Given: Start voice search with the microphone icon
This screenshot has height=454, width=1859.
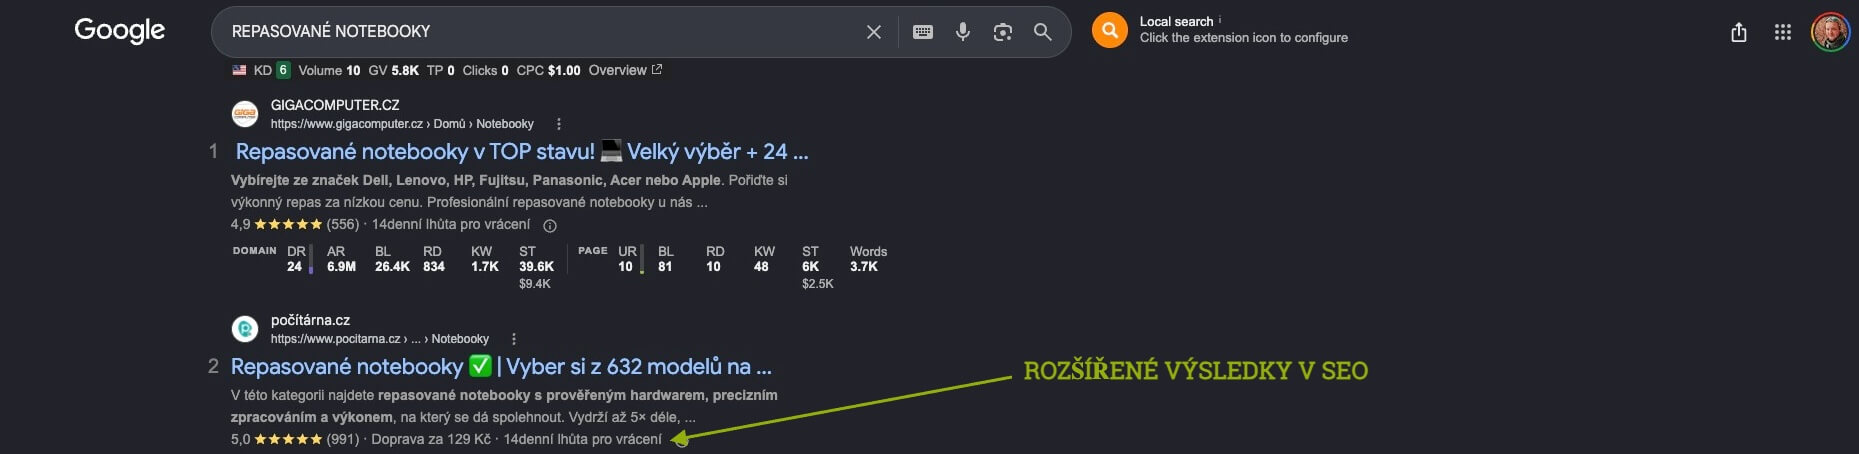Looking at the screenshot, I should tap(963, 32).
